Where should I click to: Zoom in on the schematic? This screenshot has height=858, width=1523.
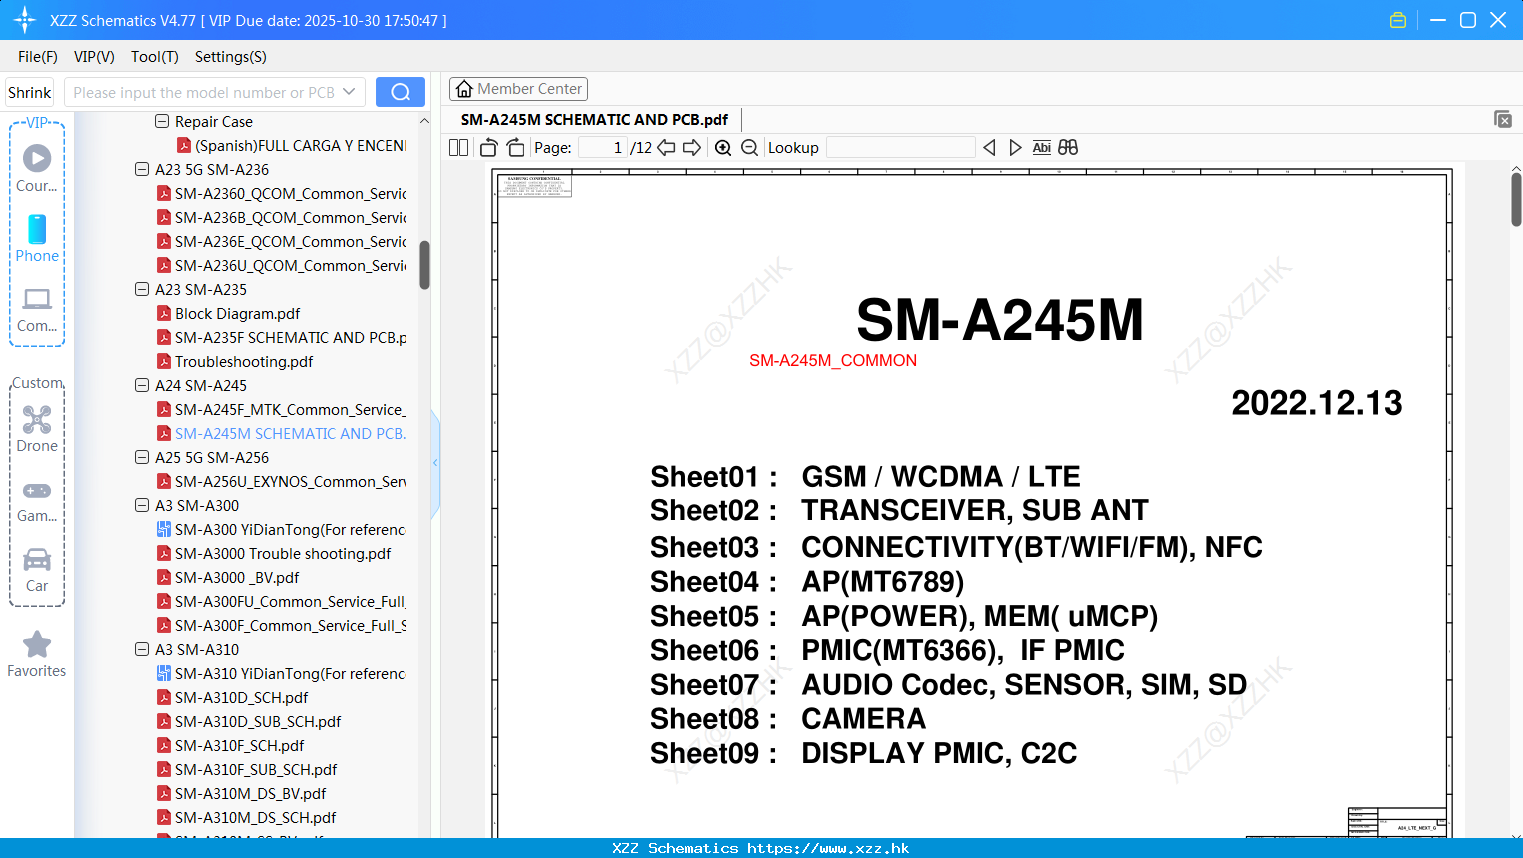click(723, 147)
